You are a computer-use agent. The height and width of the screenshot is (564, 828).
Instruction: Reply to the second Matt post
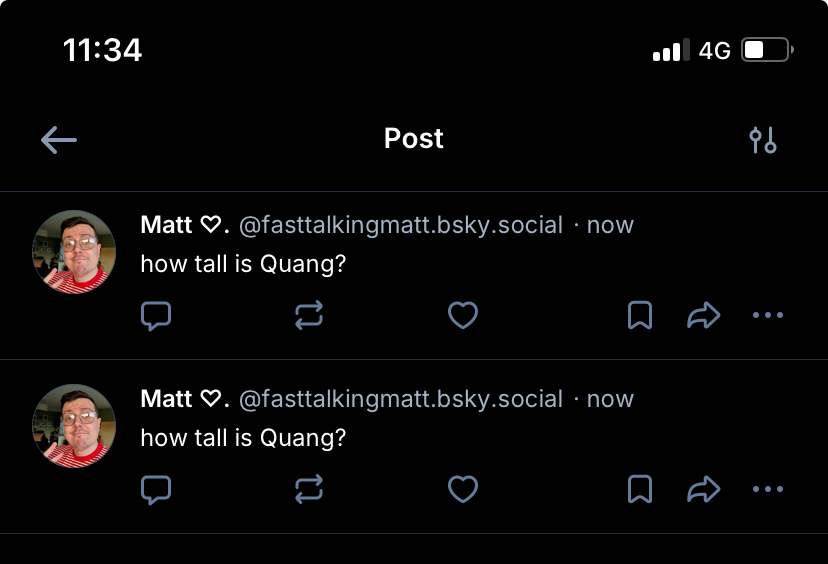click(x=156, y=490)
